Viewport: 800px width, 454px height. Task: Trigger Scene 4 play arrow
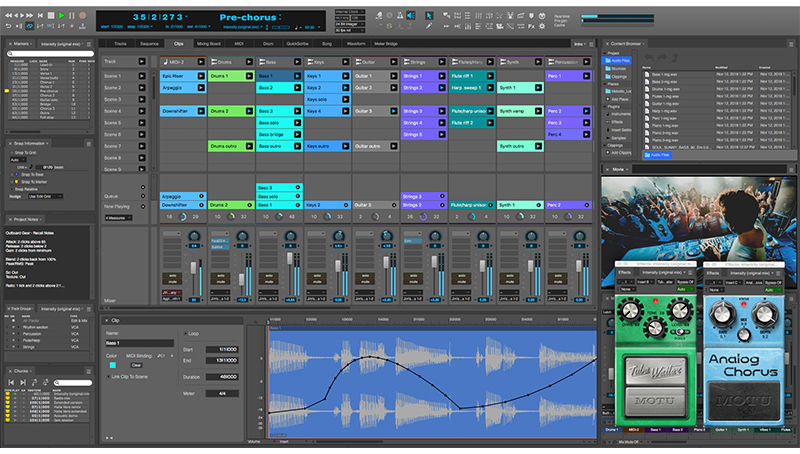142,111
